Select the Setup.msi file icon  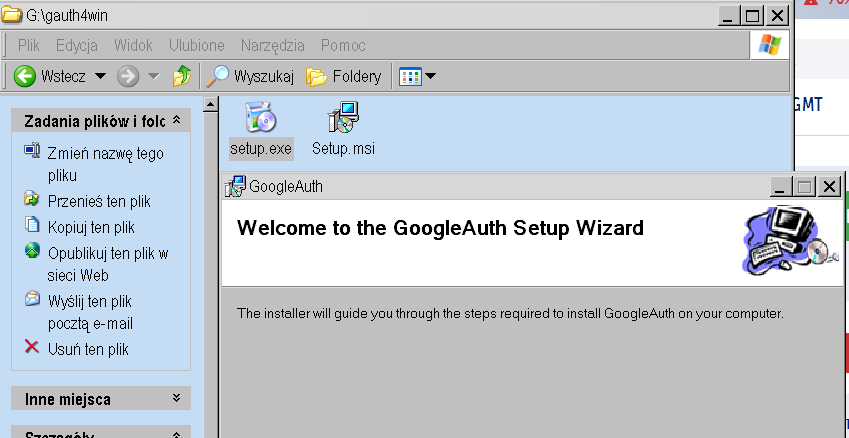(343, 117)
